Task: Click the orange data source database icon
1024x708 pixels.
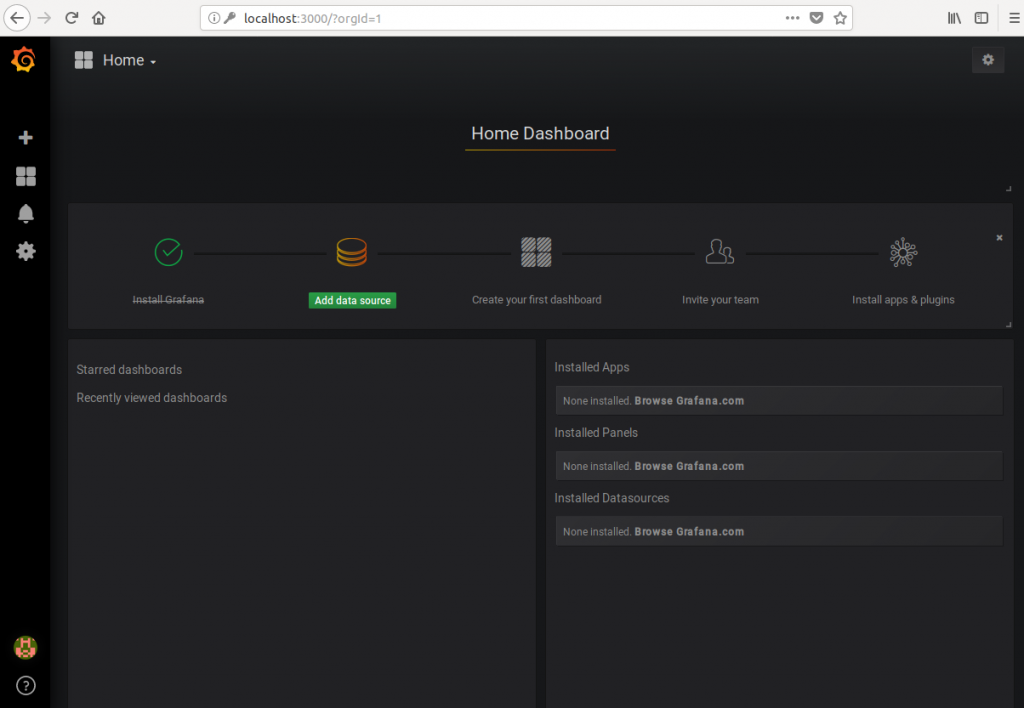Action: (351, 252)
